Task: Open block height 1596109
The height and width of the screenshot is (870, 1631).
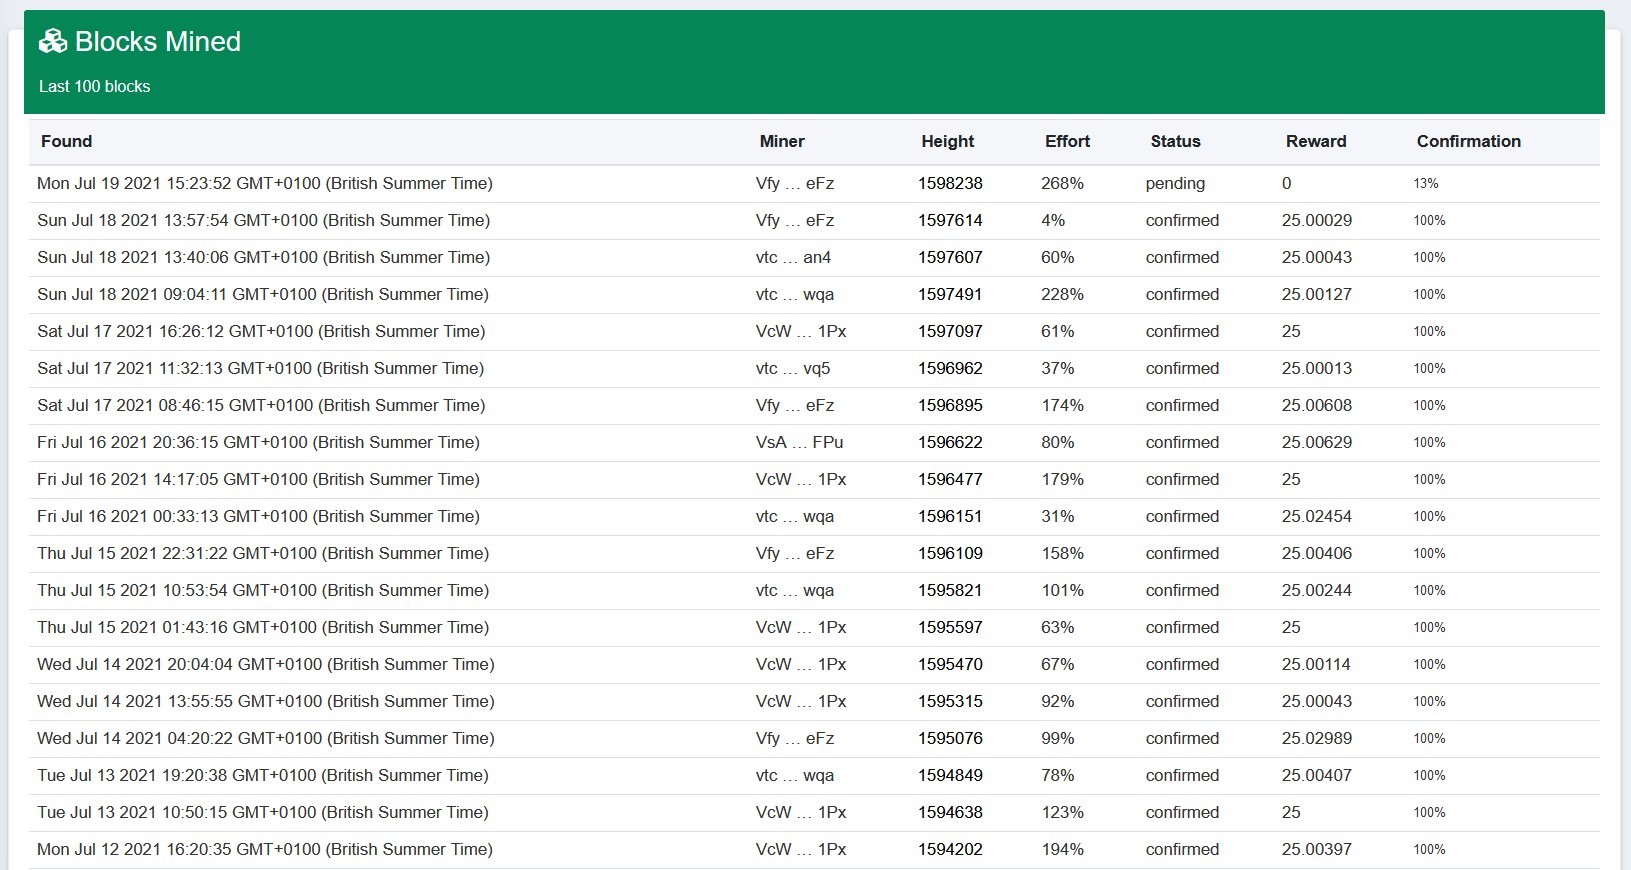Action: tap(950, 553)
